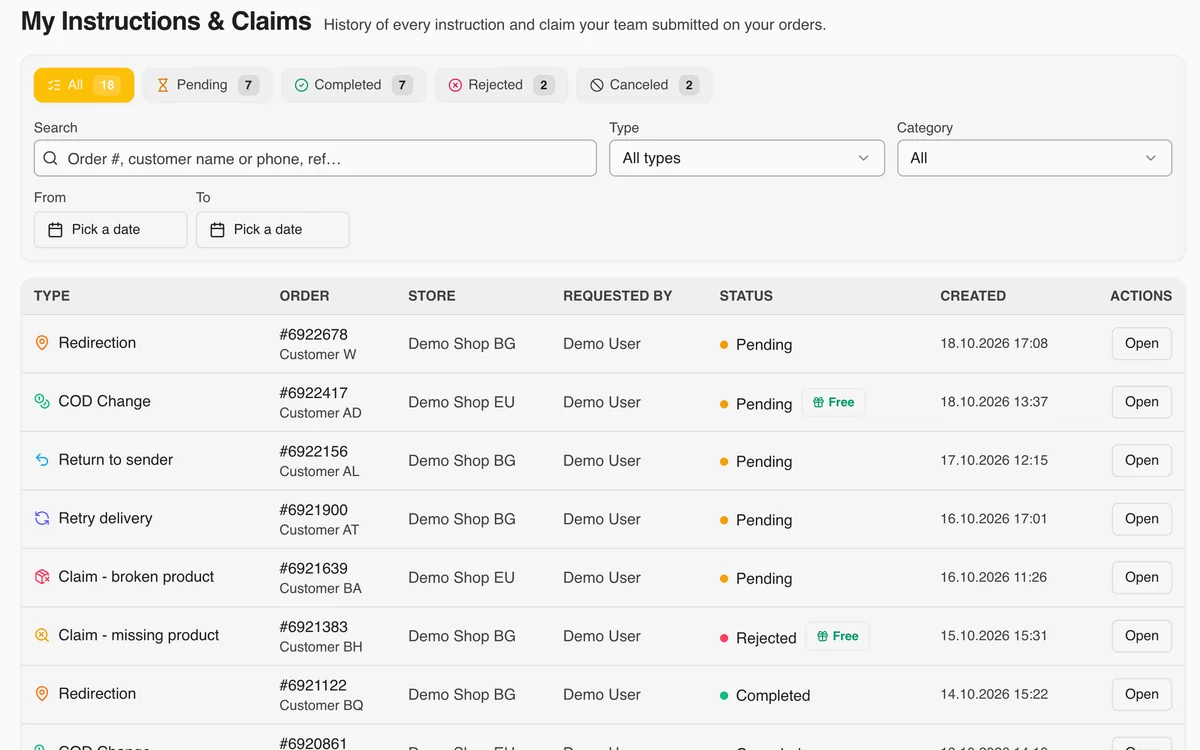Image resolution: width=1200 pixels, height=750 pixels.
Task: Click the Return to sender arrow icon
Action: (42, 460)
